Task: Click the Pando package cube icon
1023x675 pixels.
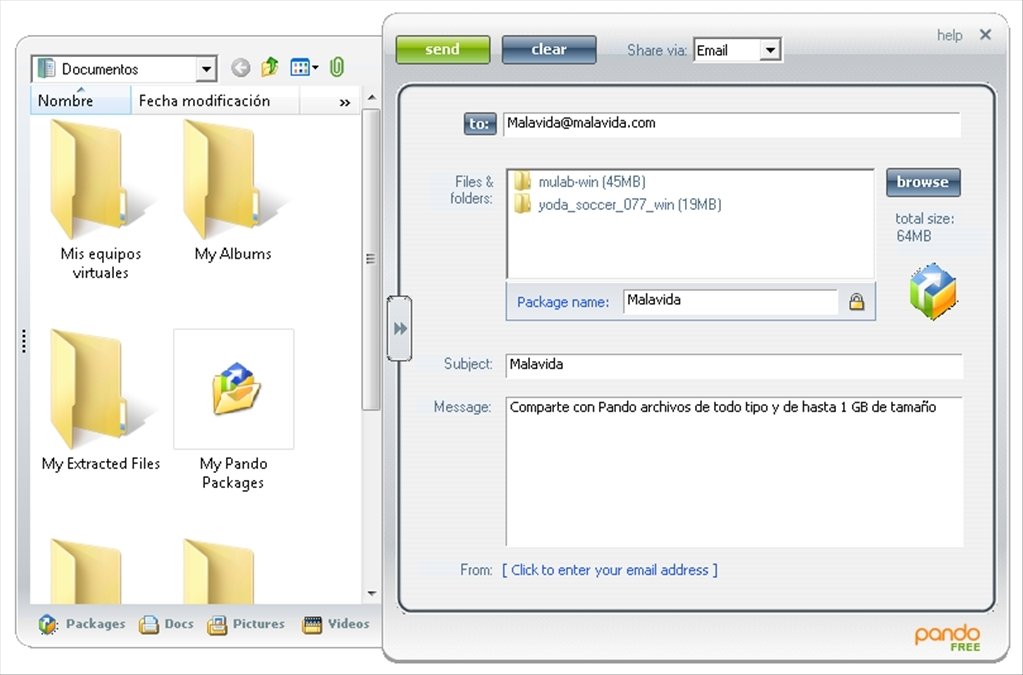Action: pyautogui.click(x=932, y=292)
